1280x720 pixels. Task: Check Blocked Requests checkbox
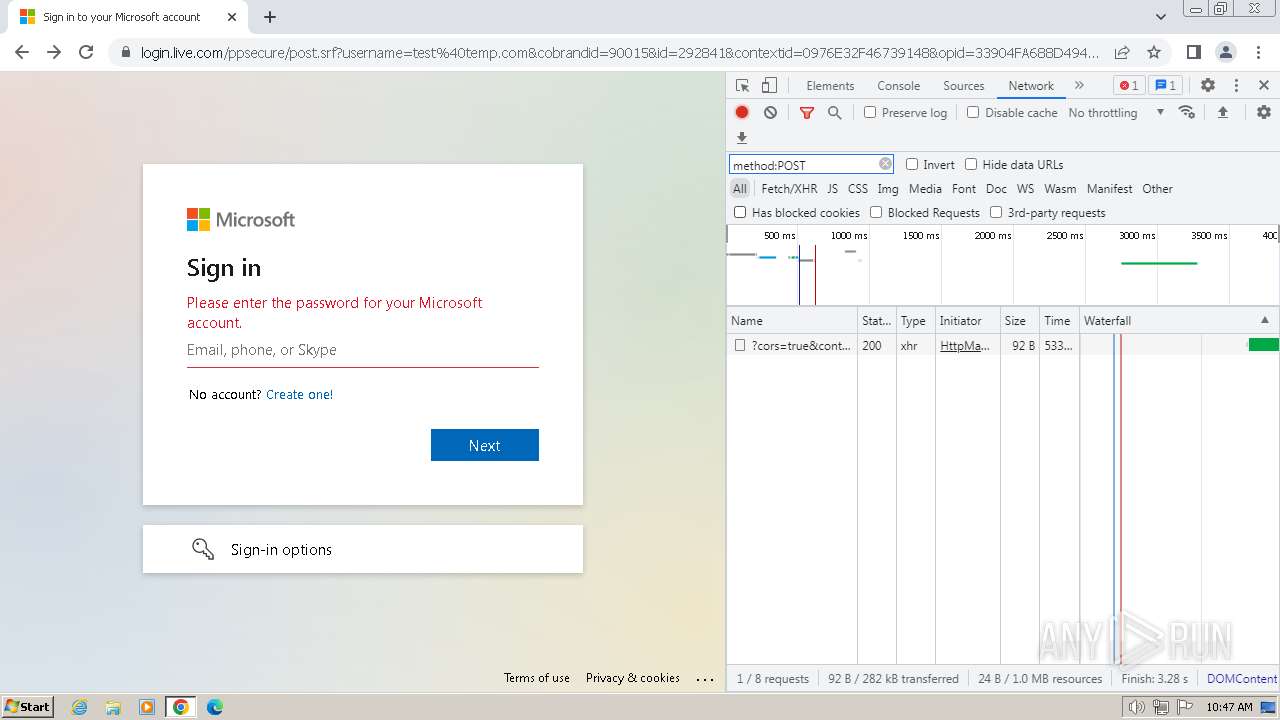coord(876,212)
